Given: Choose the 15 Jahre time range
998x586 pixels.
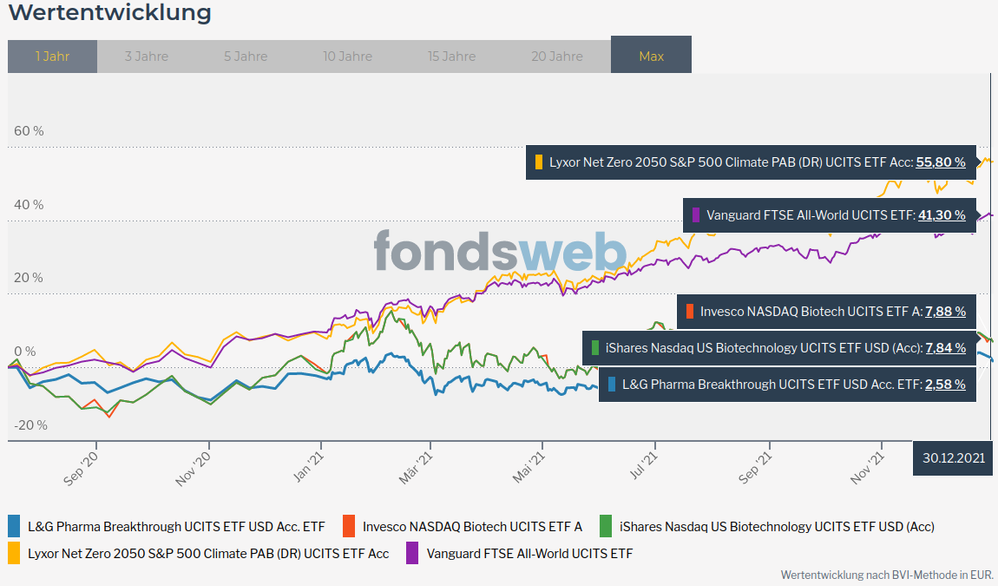Looking at the screenshot, I should (x=452, y=56).
